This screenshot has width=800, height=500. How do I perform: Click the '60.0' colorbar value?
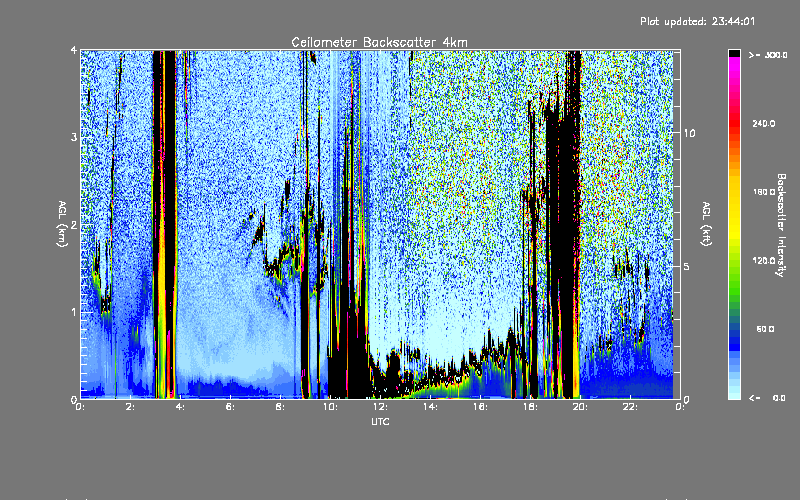pos(765,329)
